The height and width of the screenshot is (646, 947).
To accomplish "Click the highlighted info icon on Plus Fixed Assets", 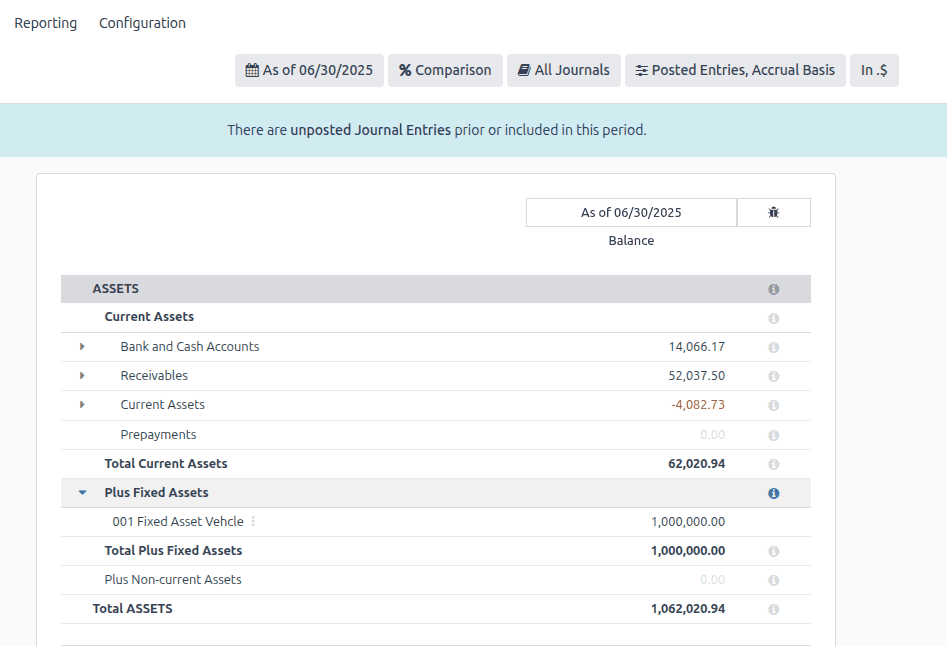I will 773,492.
